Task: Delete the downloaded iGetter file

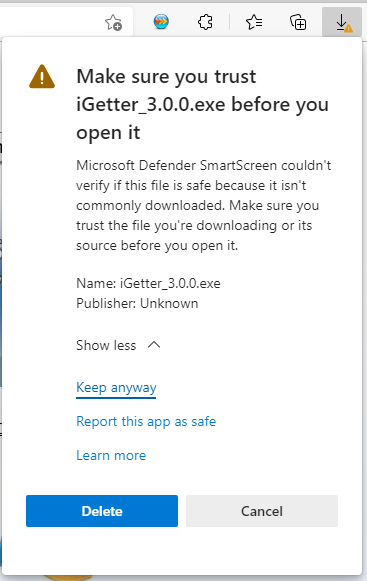Action: [x=102, y=511]
